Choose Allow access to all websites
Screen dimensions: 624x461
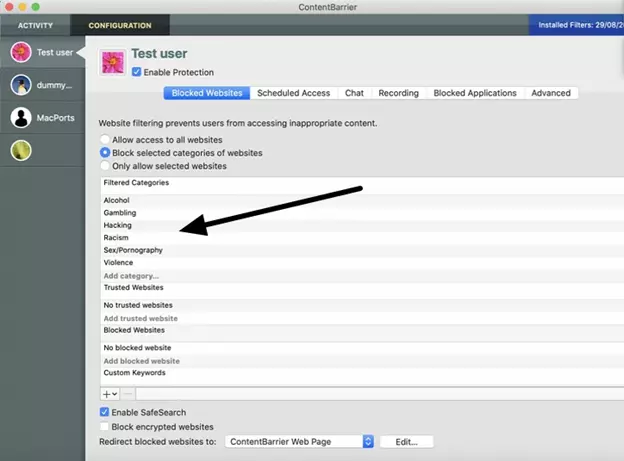click(x=105, y=140)
